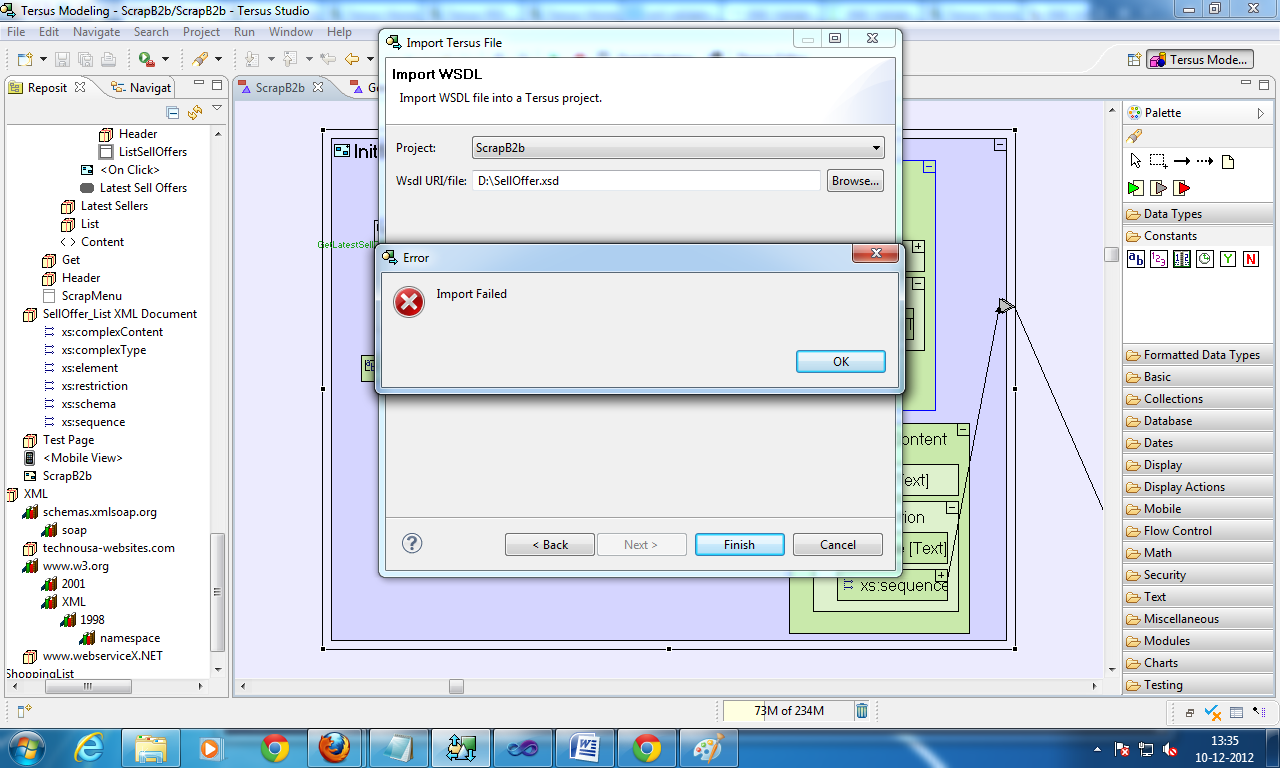Expand the Database palette drawer
Image resolution: width=1280 pixels, height=768 pixels.
1196,421
